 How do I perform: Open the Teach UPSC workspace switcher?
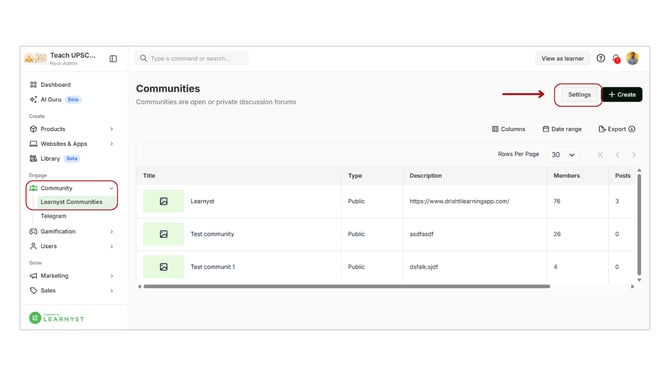coord(61,59)
